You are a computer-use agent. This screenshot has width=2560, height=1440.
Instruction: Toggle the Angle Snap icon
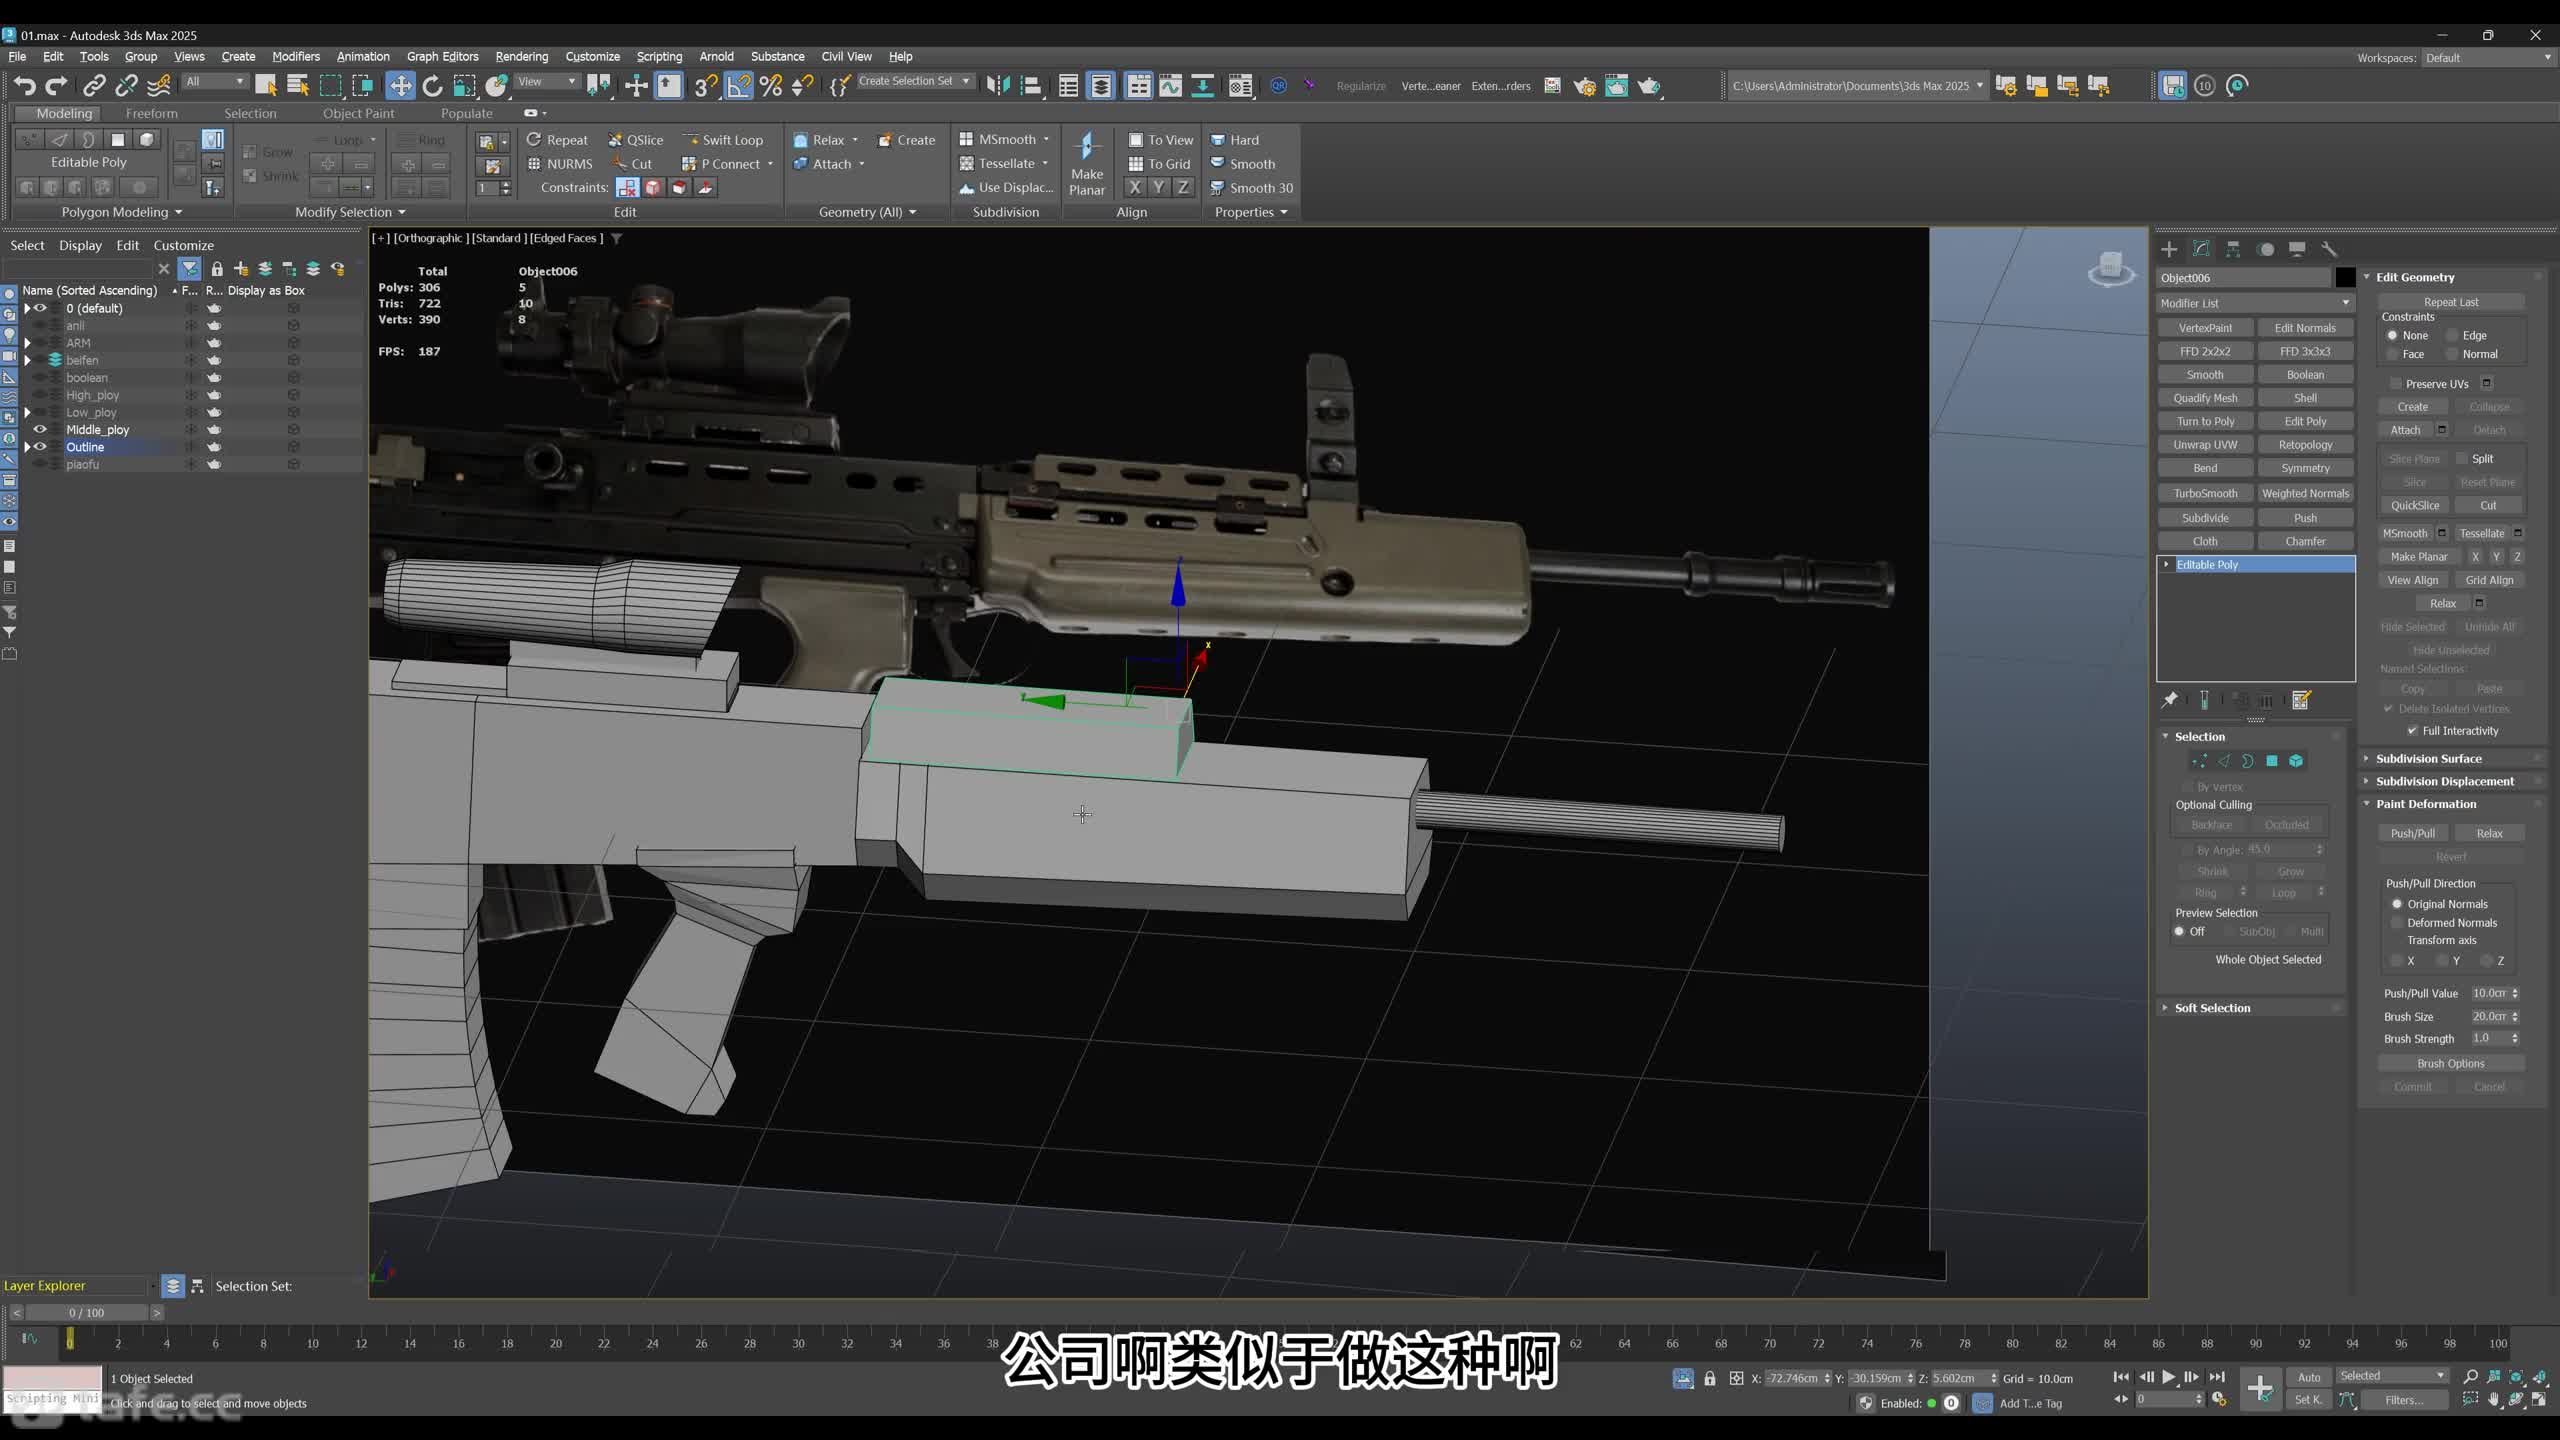point(738,86)
